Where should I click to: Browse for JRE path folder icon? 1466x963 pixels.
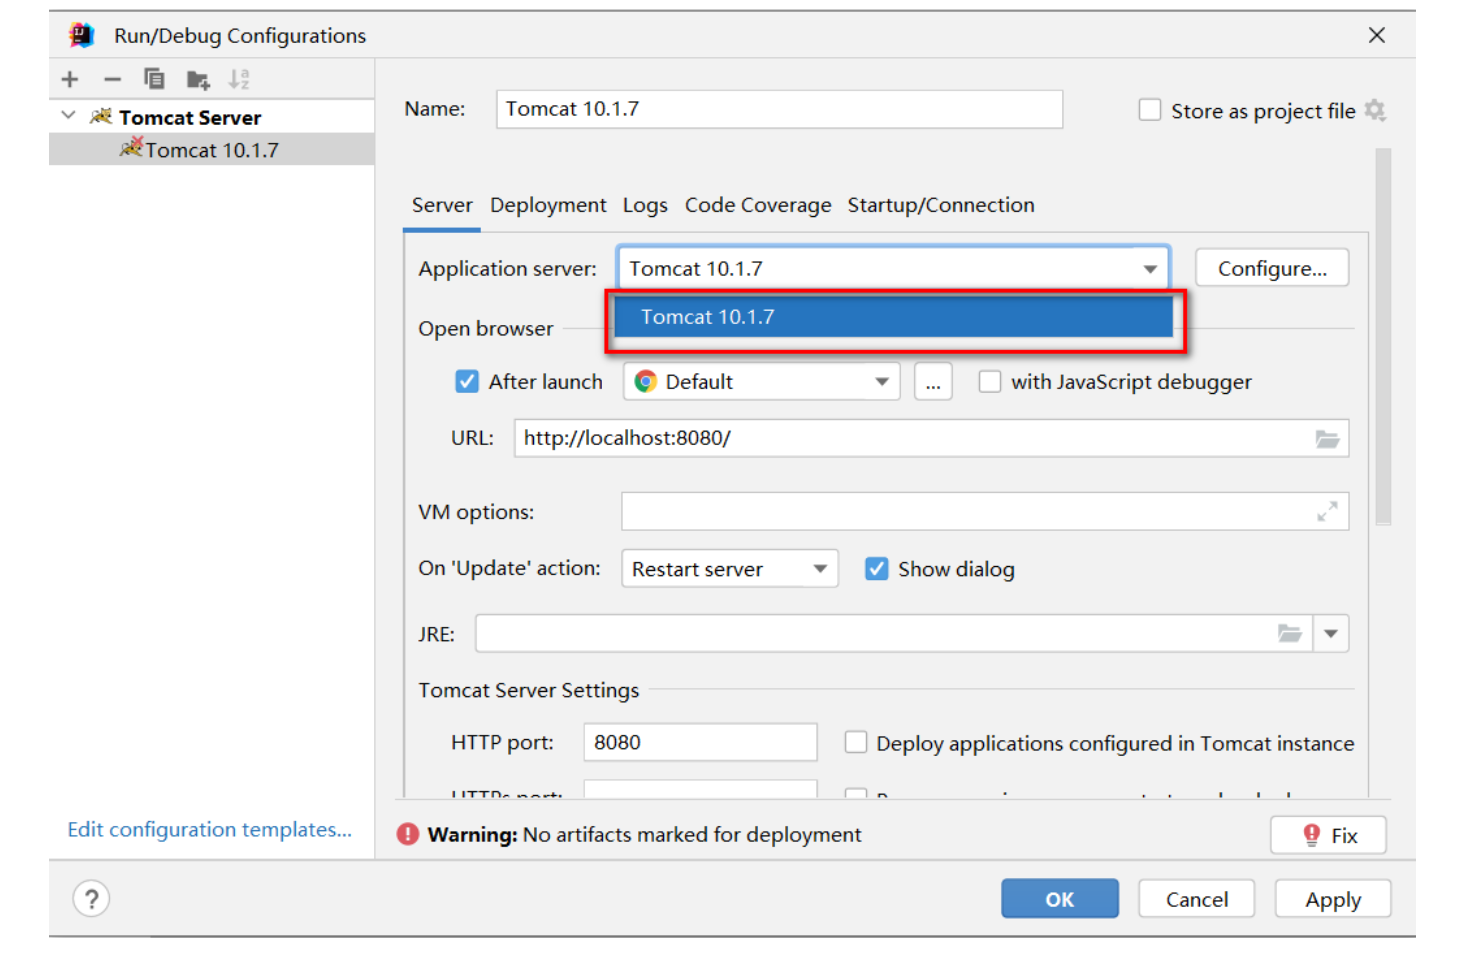click(1290, 634)
